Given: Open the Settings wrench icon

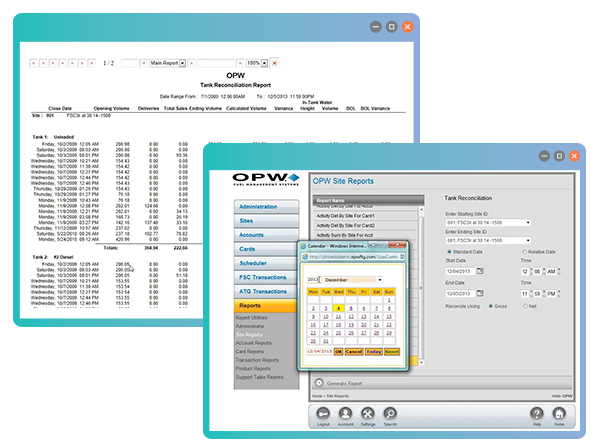Looking at the screenshot, I should tap(367, 414).
